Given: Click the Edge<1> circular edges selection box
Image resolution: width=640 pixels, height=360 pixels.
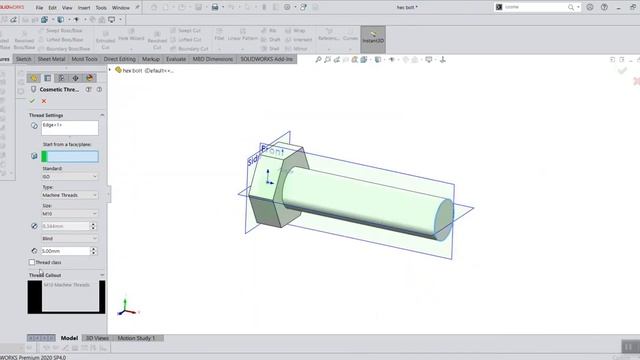Looking at the screenshot, I should (70, 128).
